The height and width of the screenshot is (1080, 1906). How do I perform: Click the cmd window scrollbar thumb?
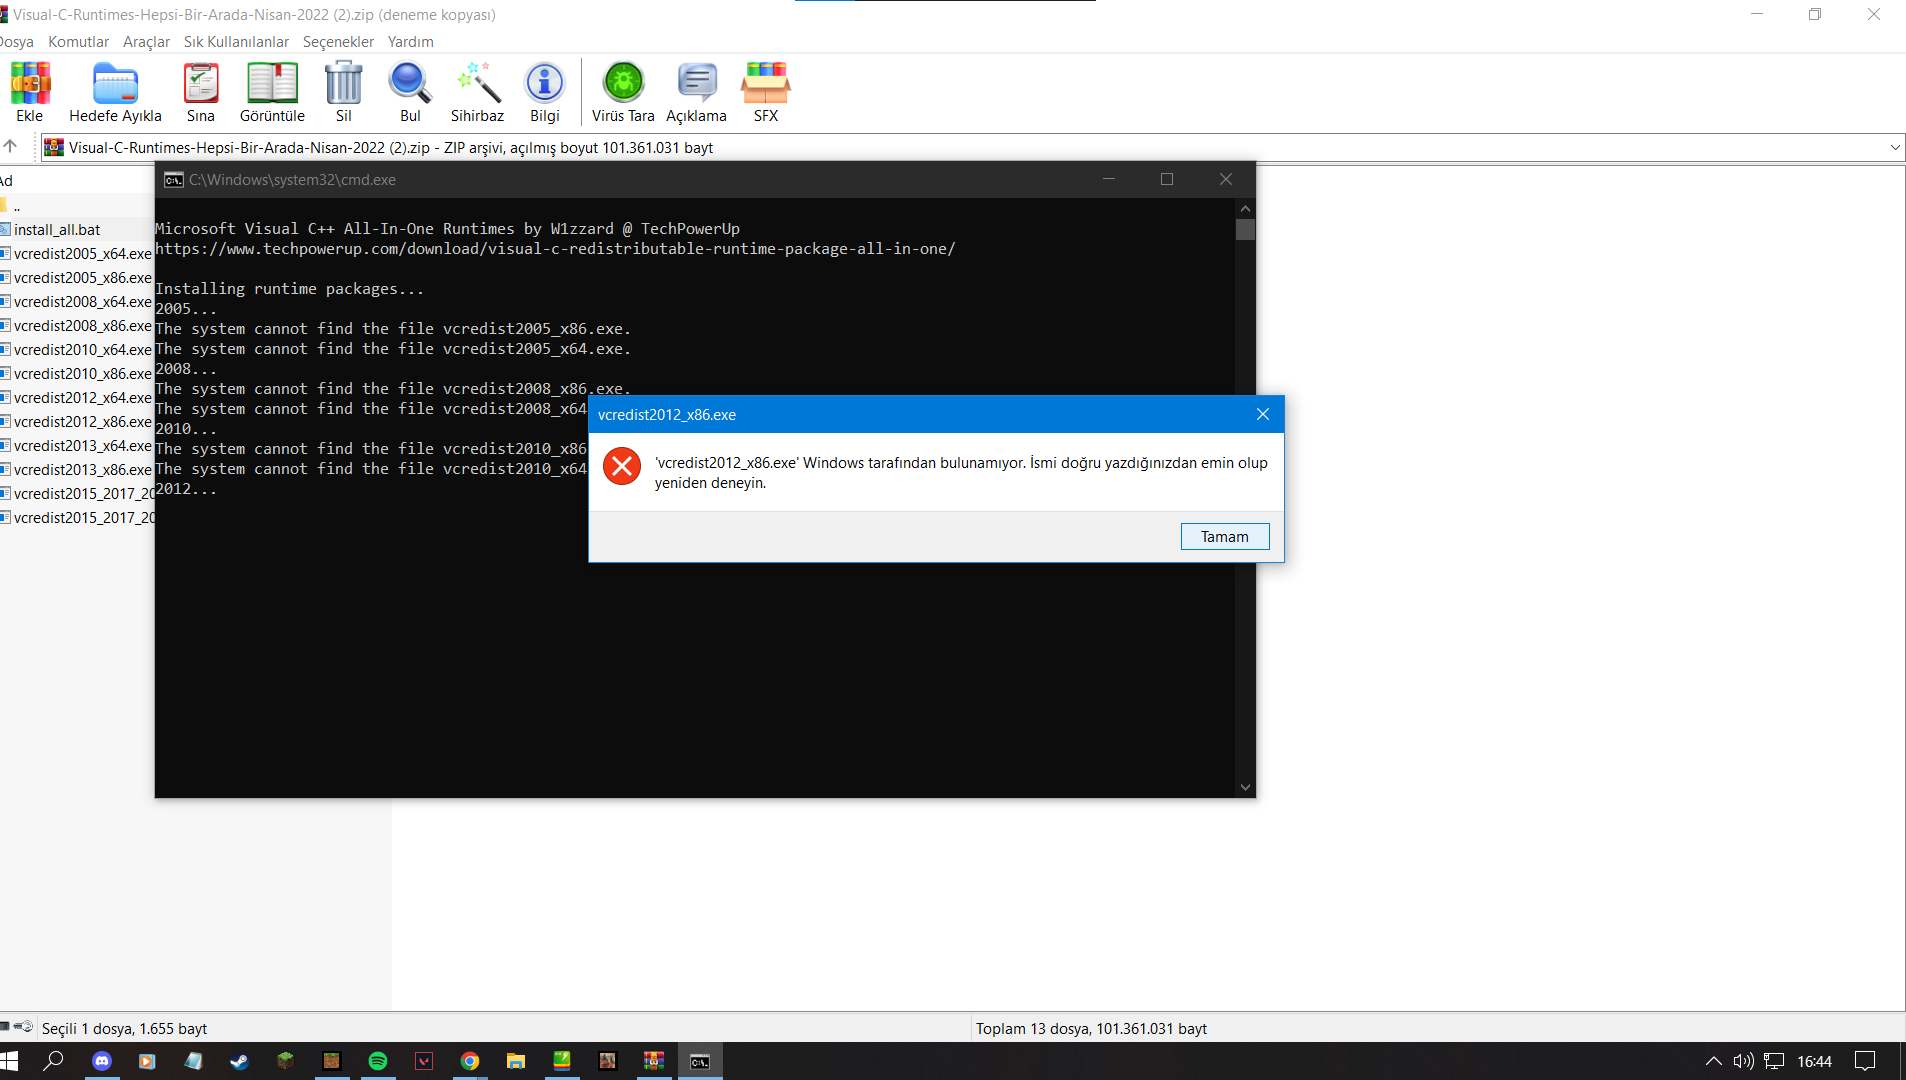pyautogui.click(x=1245, y=230)
